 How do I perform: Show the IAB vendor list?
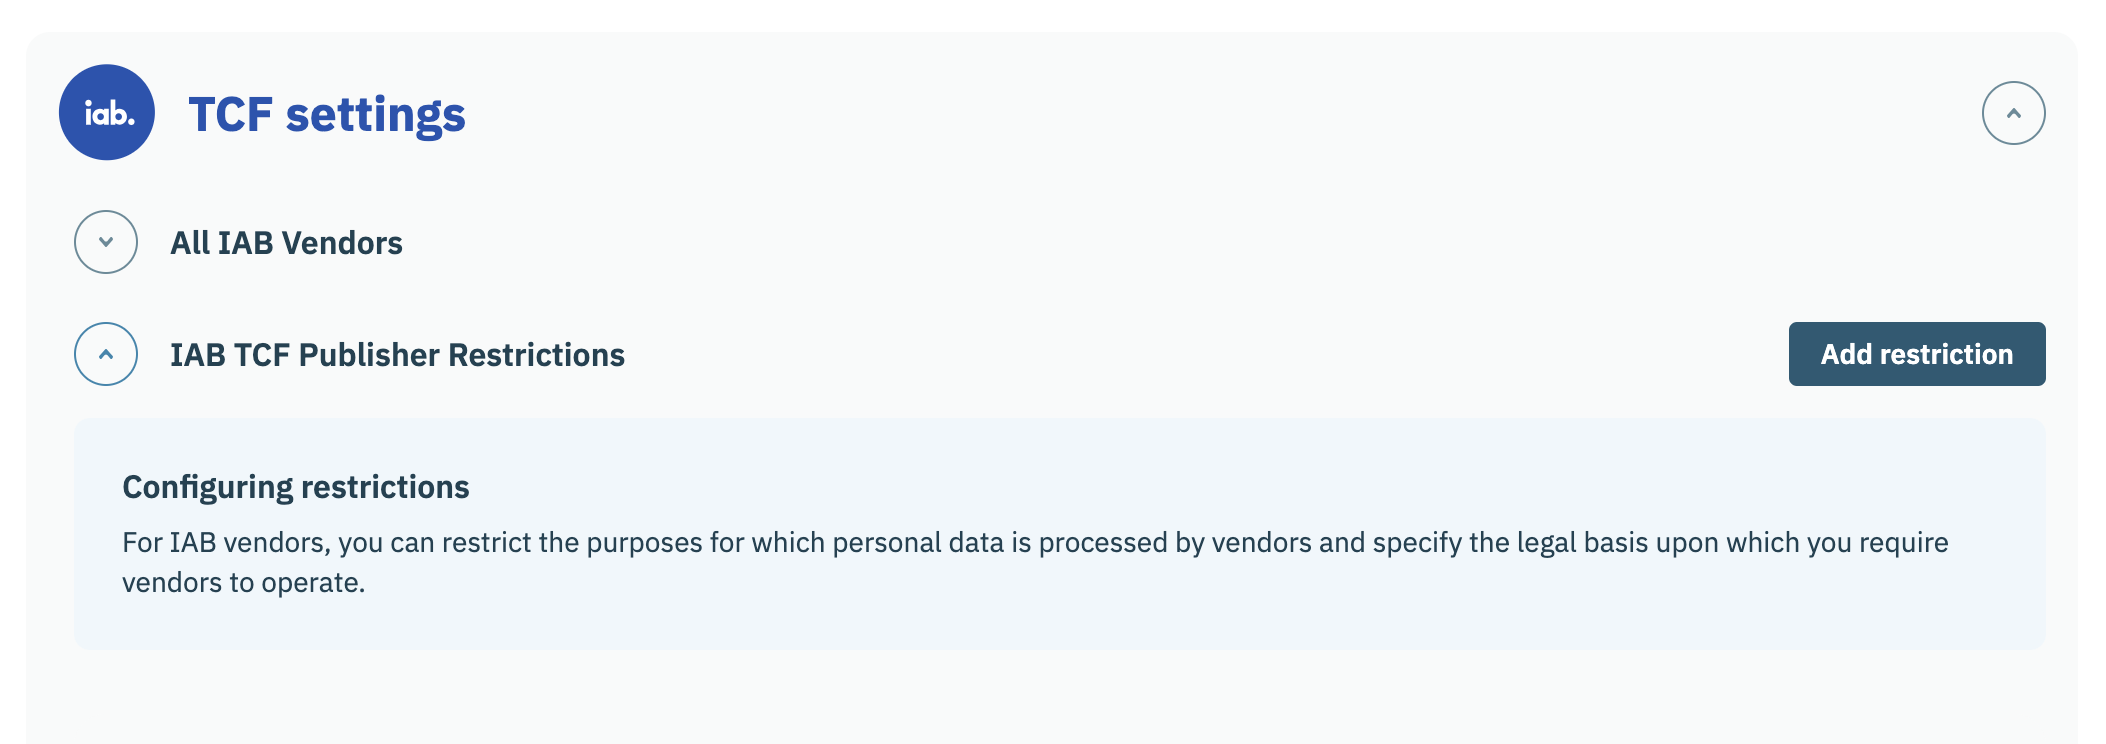pyautogui.click(x=106, y=242)
